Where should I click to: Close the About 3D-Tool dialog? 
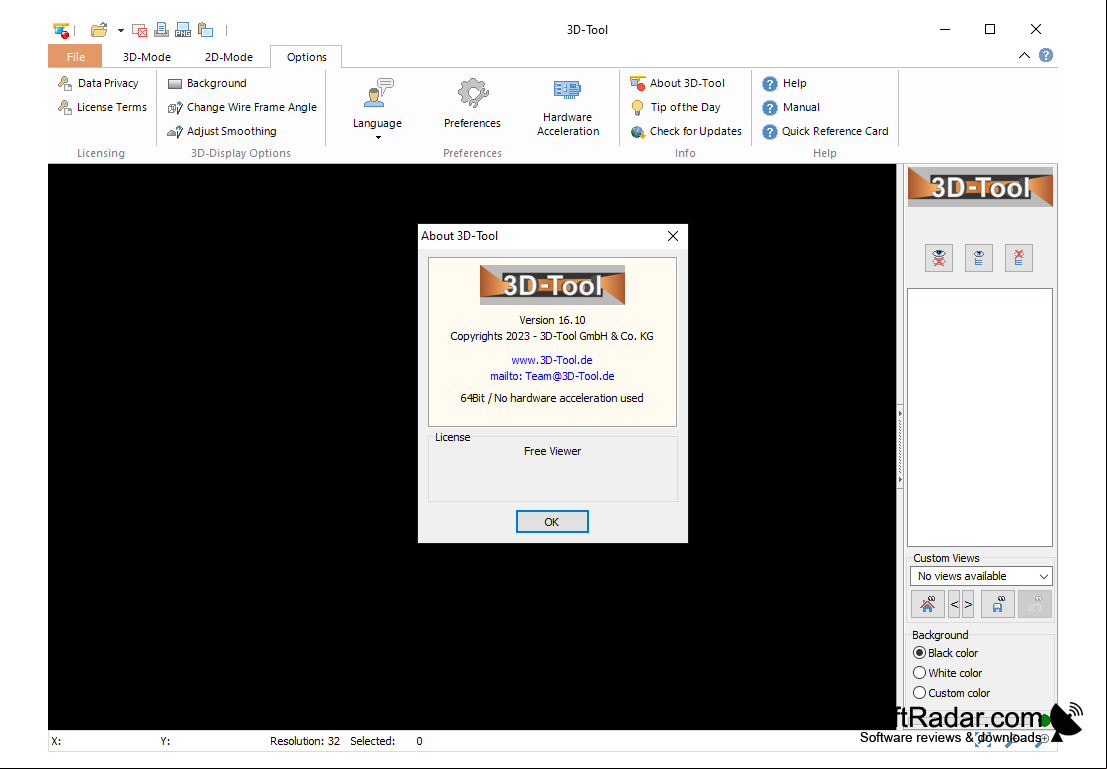(x=673, y=236)
